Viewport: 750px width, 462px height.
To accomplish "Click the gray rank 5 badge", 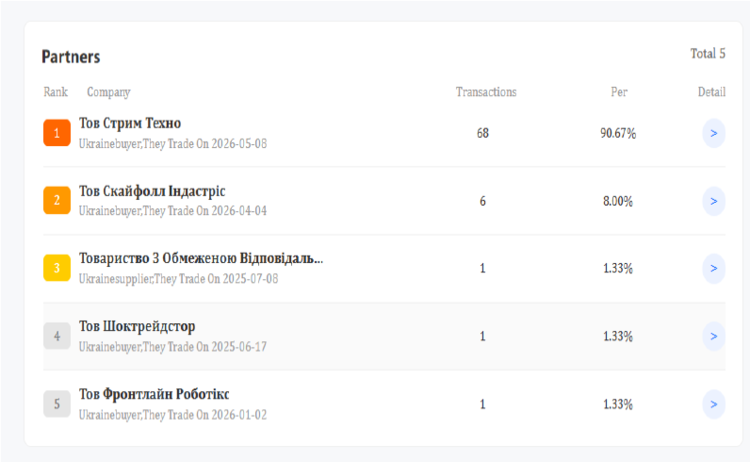I will point(57,404).
